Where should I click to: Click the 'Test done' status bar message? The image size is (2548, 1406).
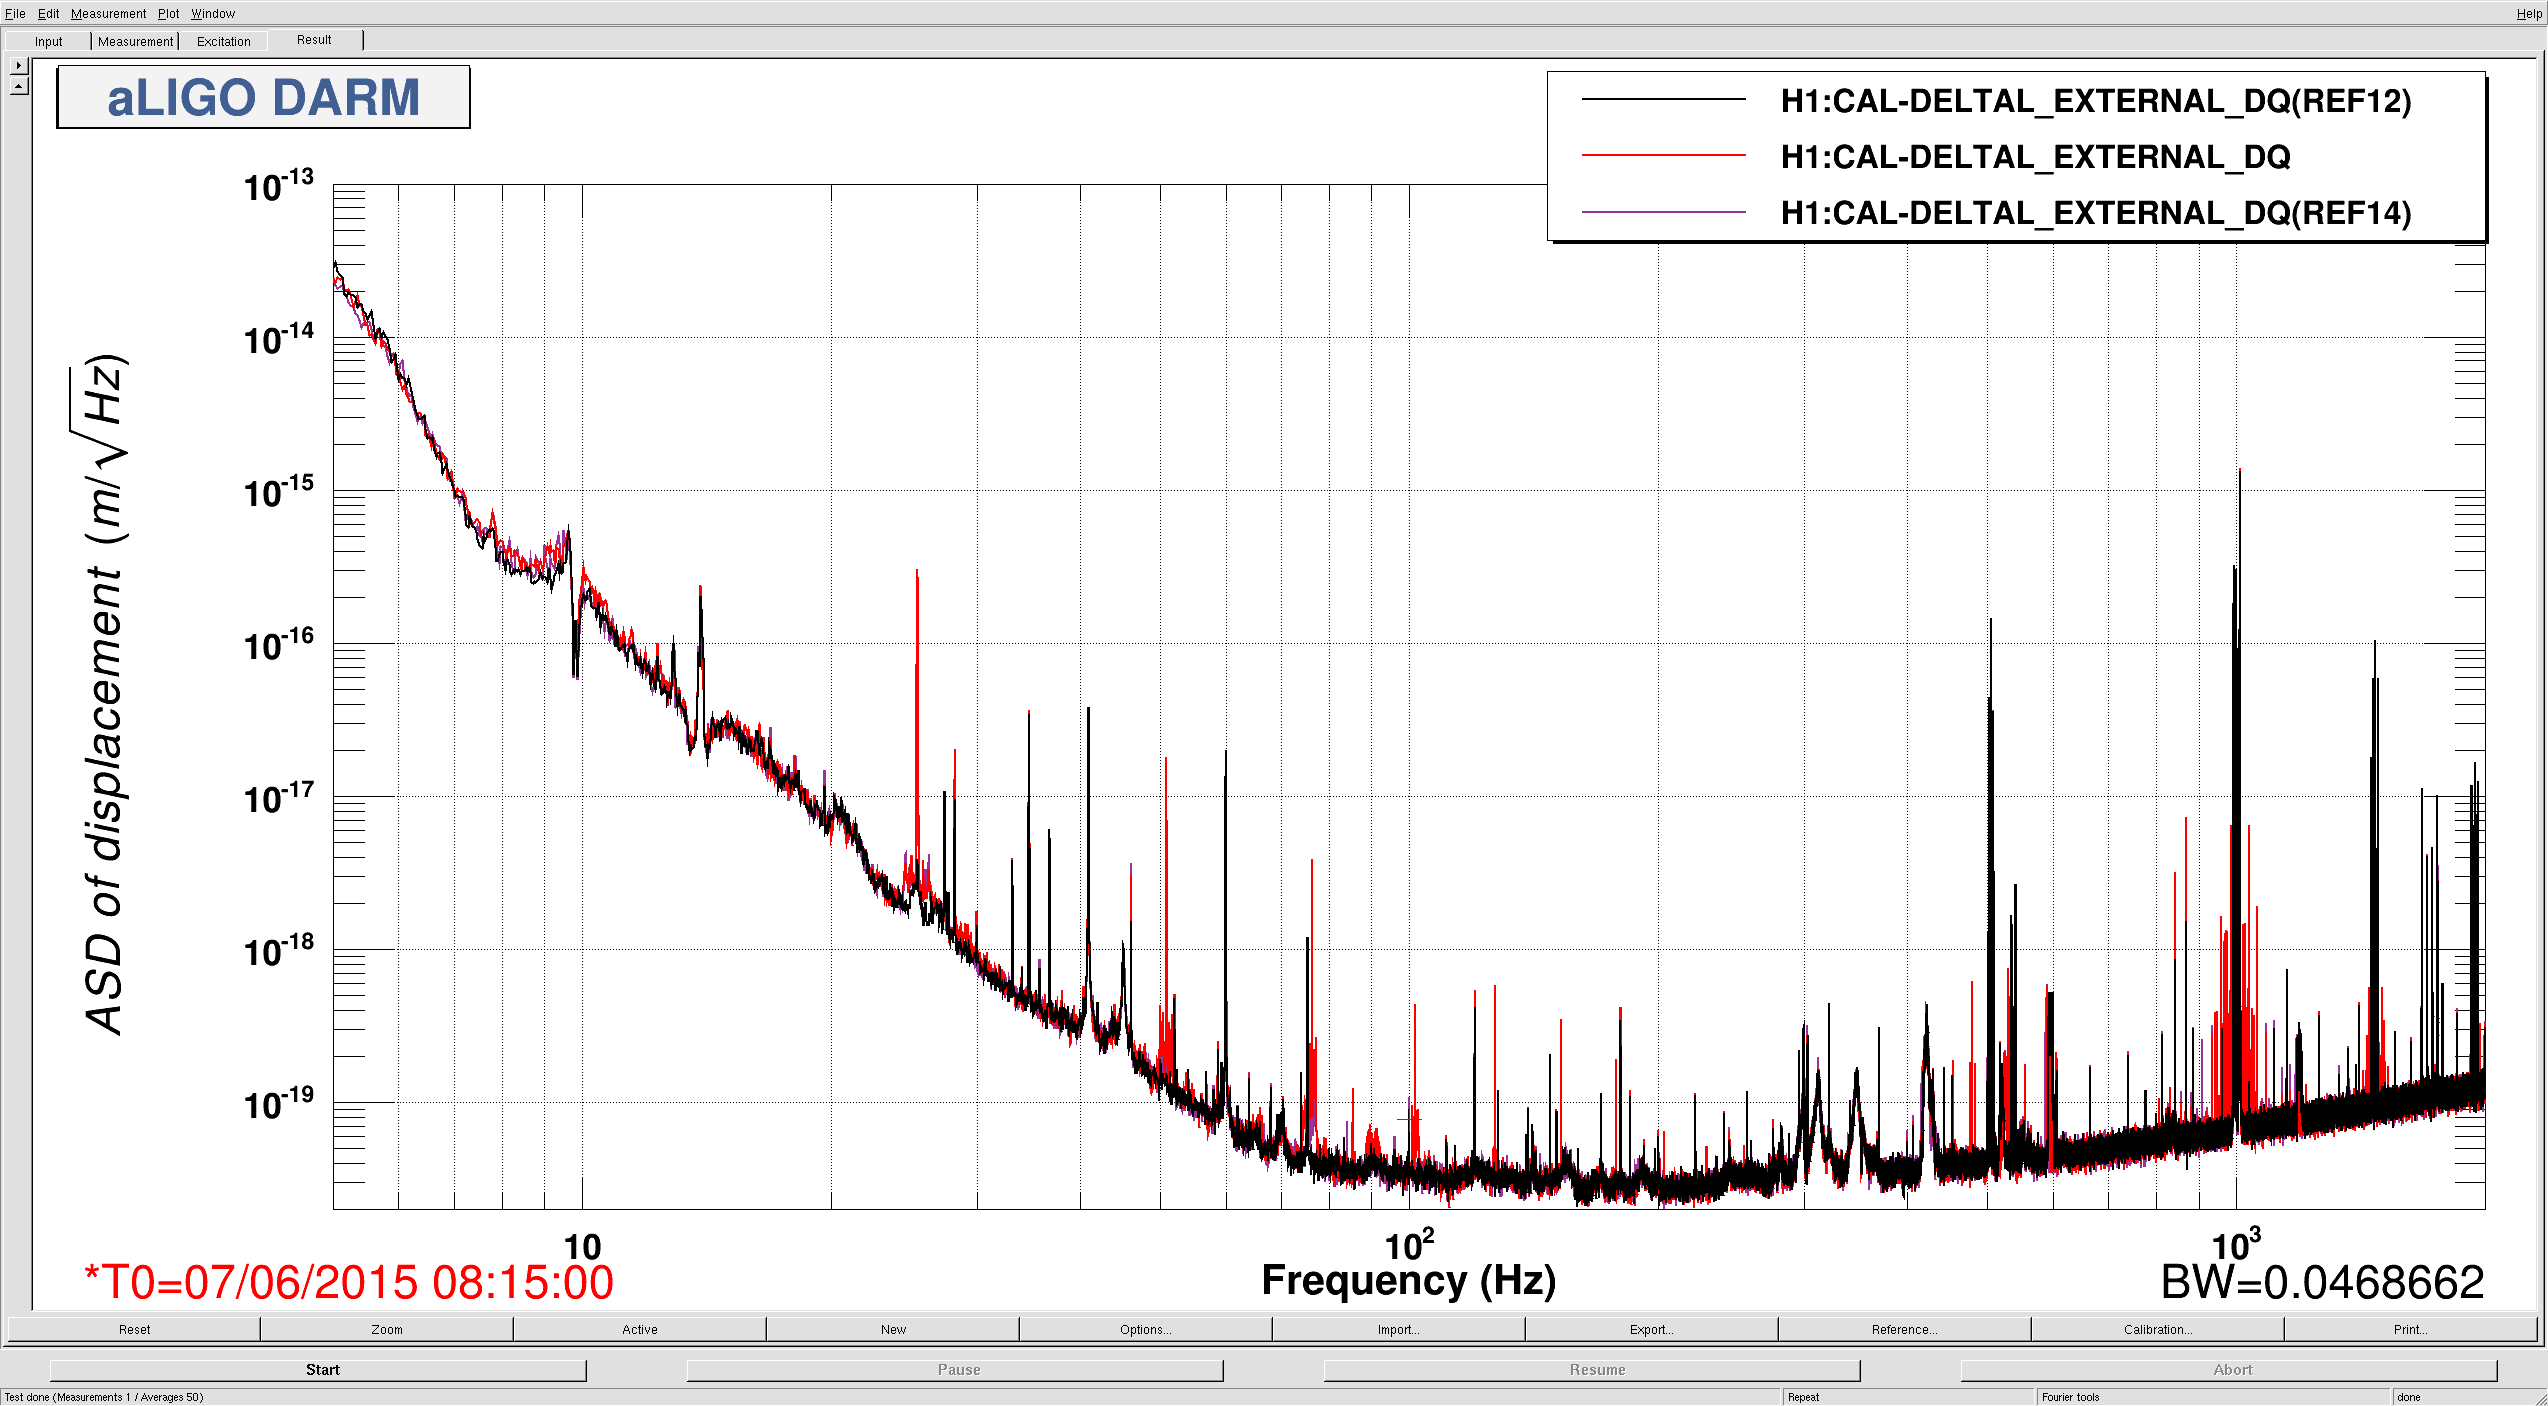(104, 1397)
